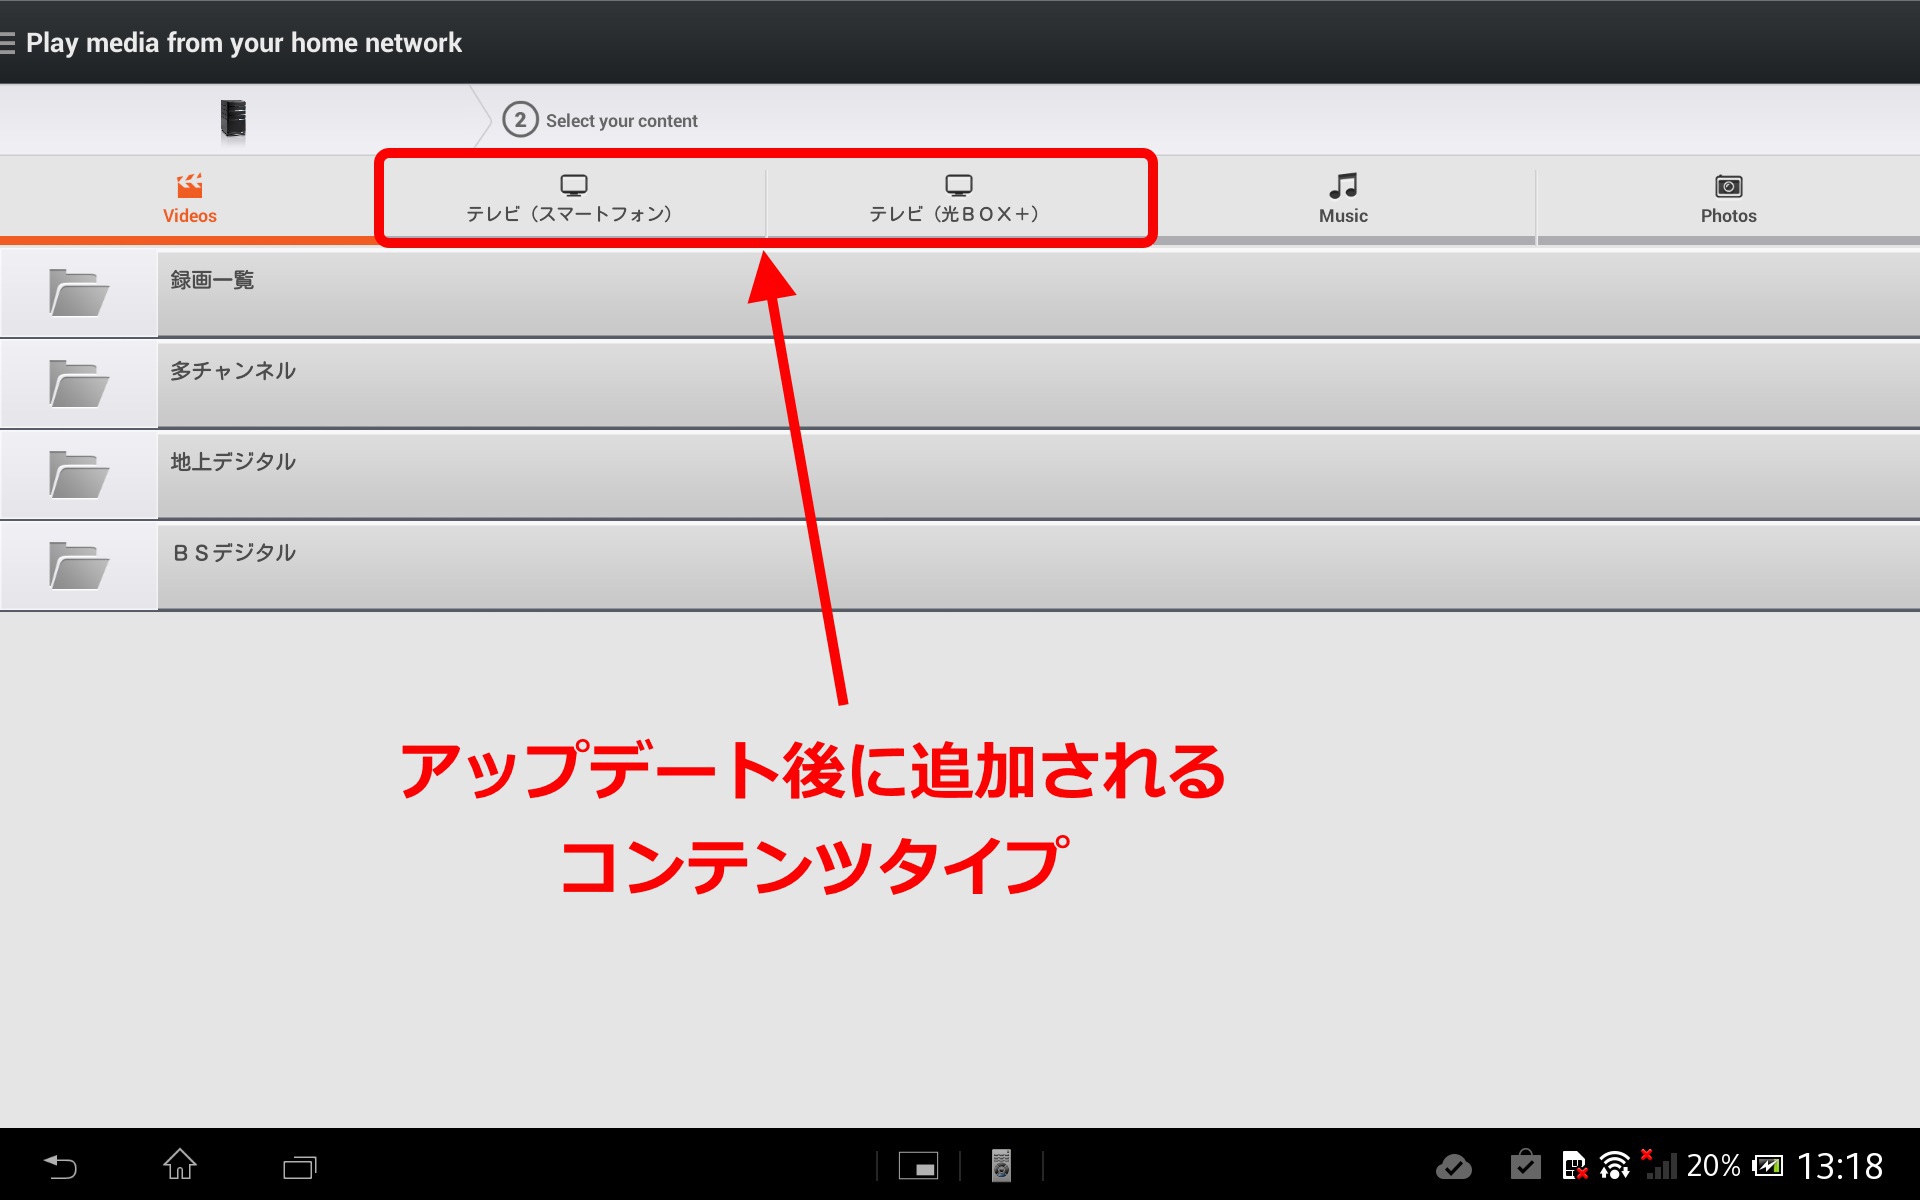Viewport: 1920px width, 1200px height.
Task: Open the テレビ（光BOX+） tab
Action: tap(958, 199)
